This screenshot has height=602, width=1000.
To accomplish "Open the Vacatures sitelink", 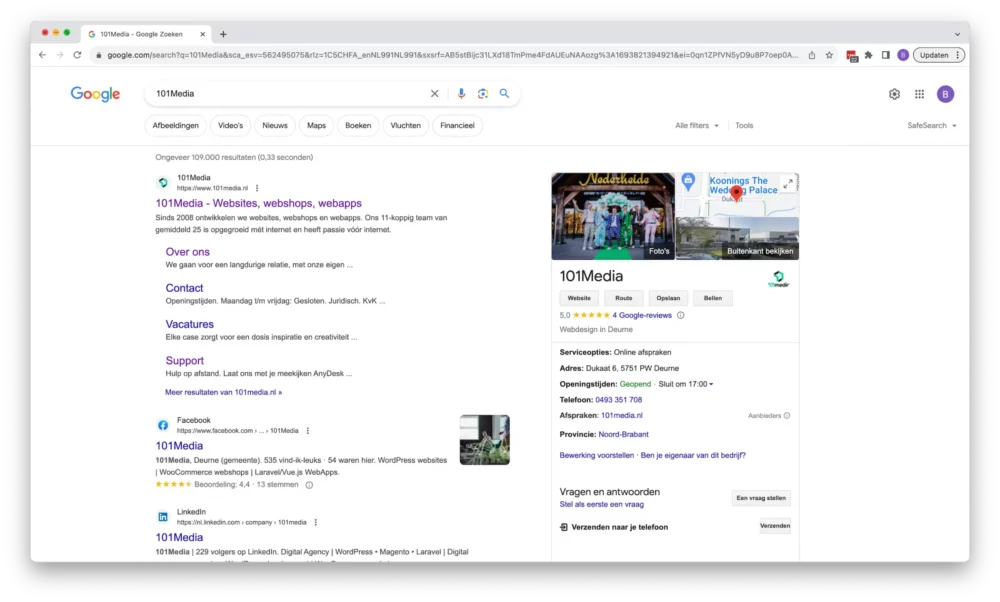I will 189,325.
